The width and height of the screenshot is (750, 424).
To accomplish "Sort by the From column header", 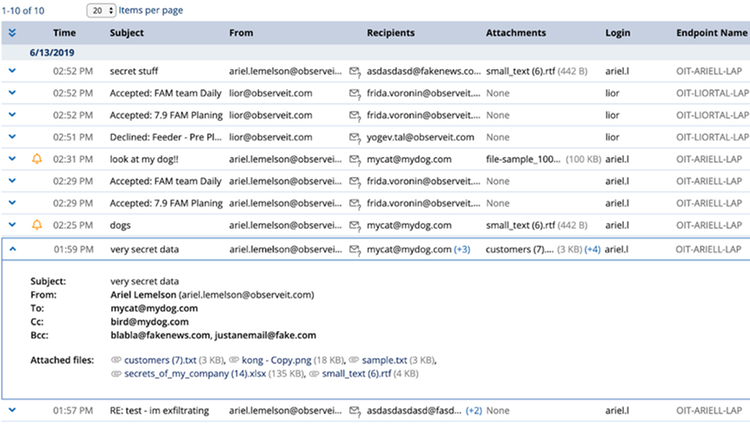I will [241, 33].
